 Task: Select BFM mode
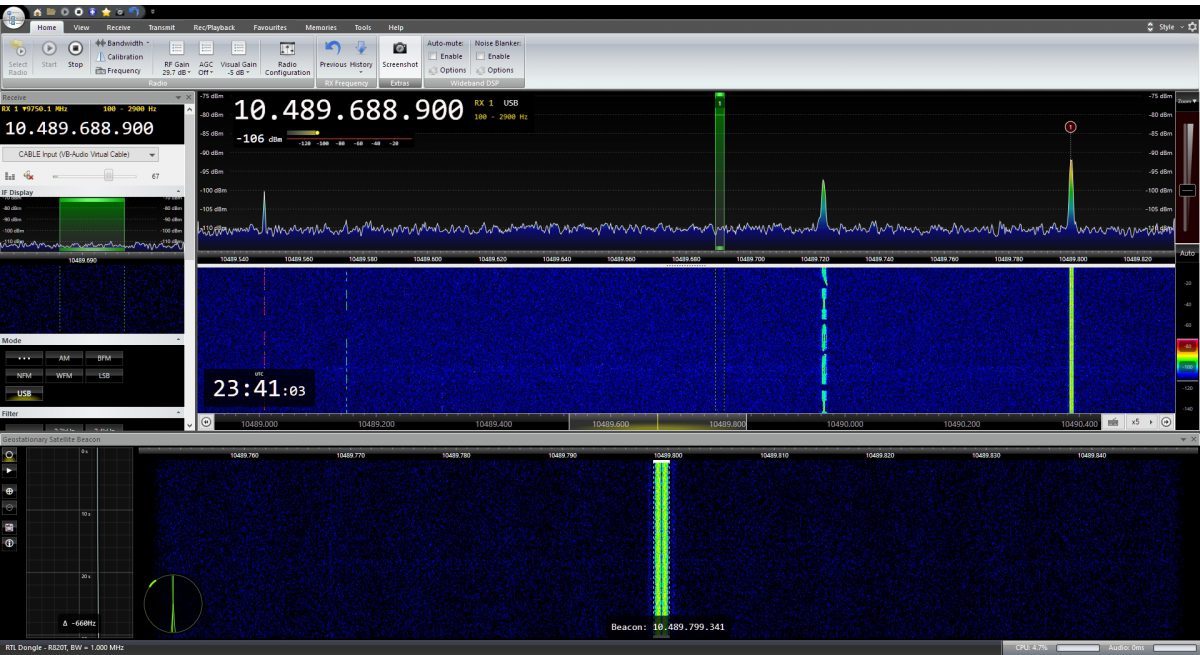(104, 357)
